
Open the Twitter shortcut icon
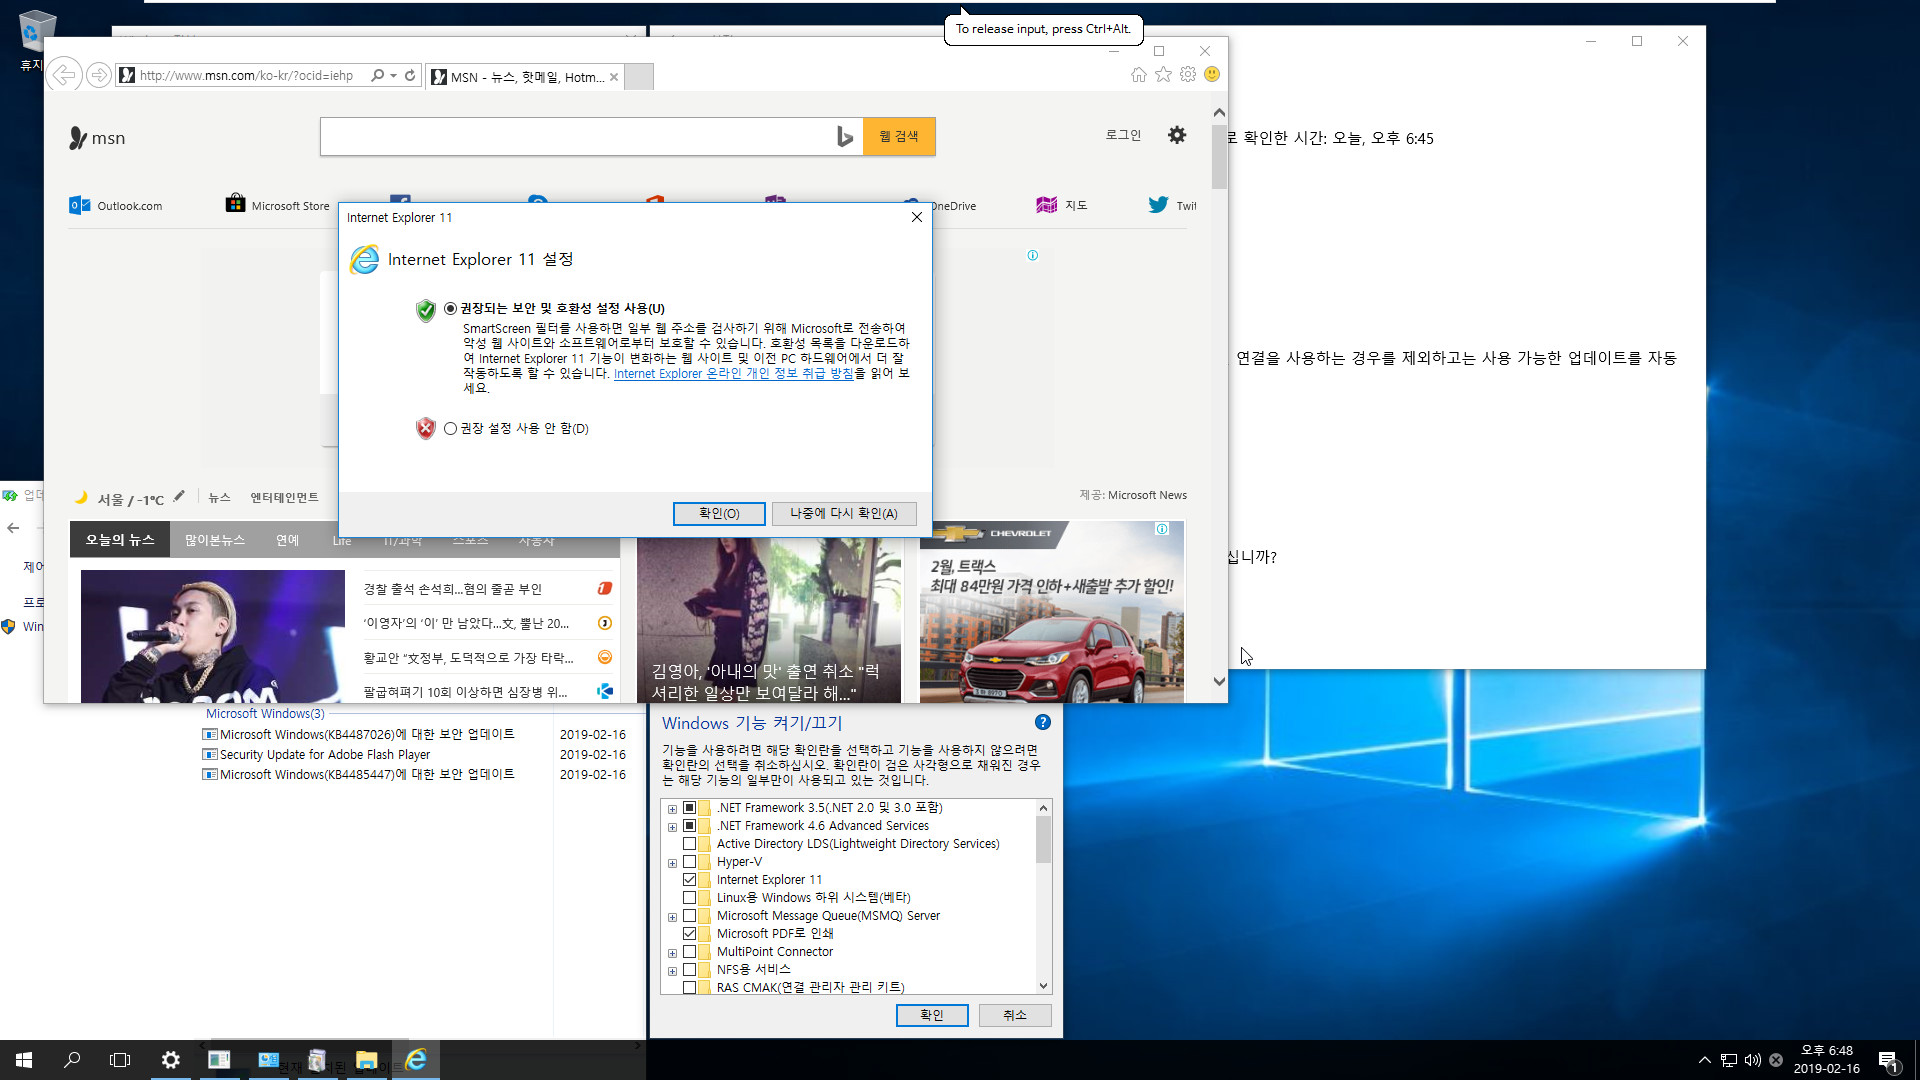(x=1158, y=205)
